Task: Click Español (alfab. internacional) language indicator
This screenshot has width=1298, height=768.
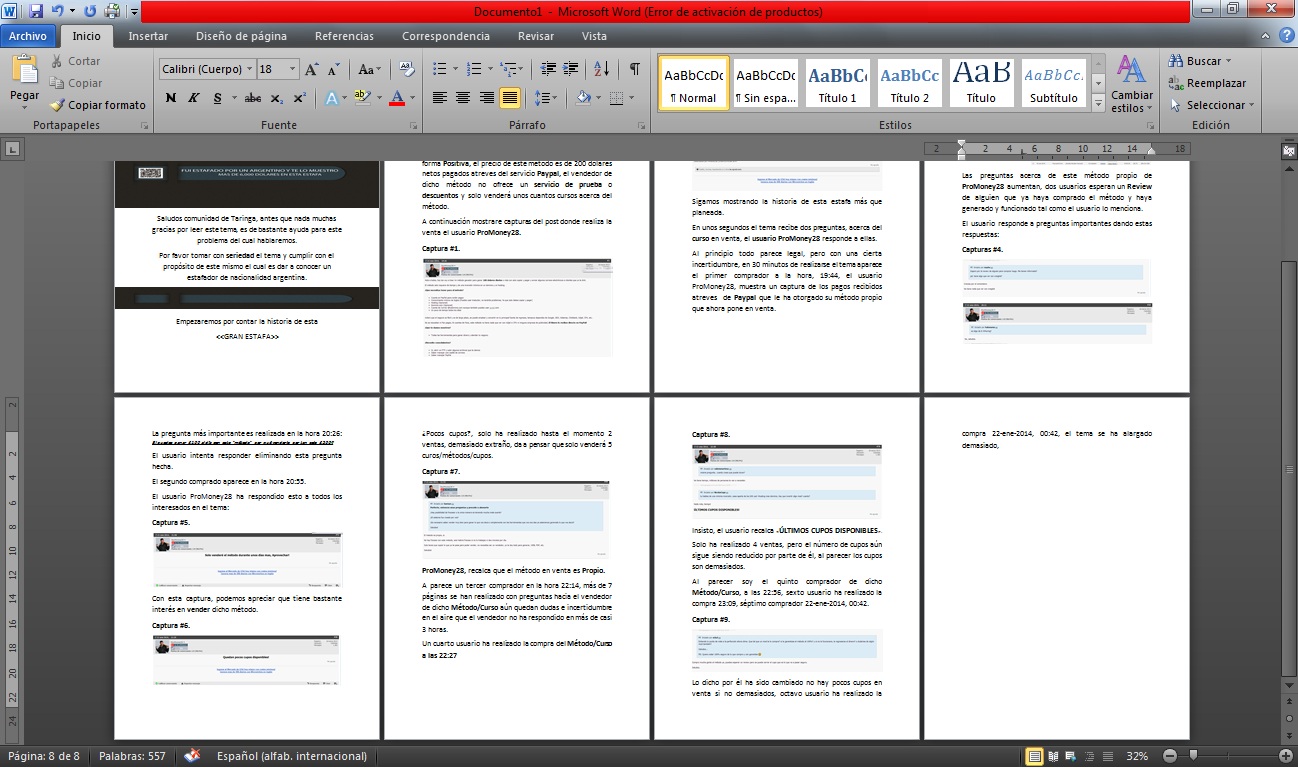Action: (292, 756)
